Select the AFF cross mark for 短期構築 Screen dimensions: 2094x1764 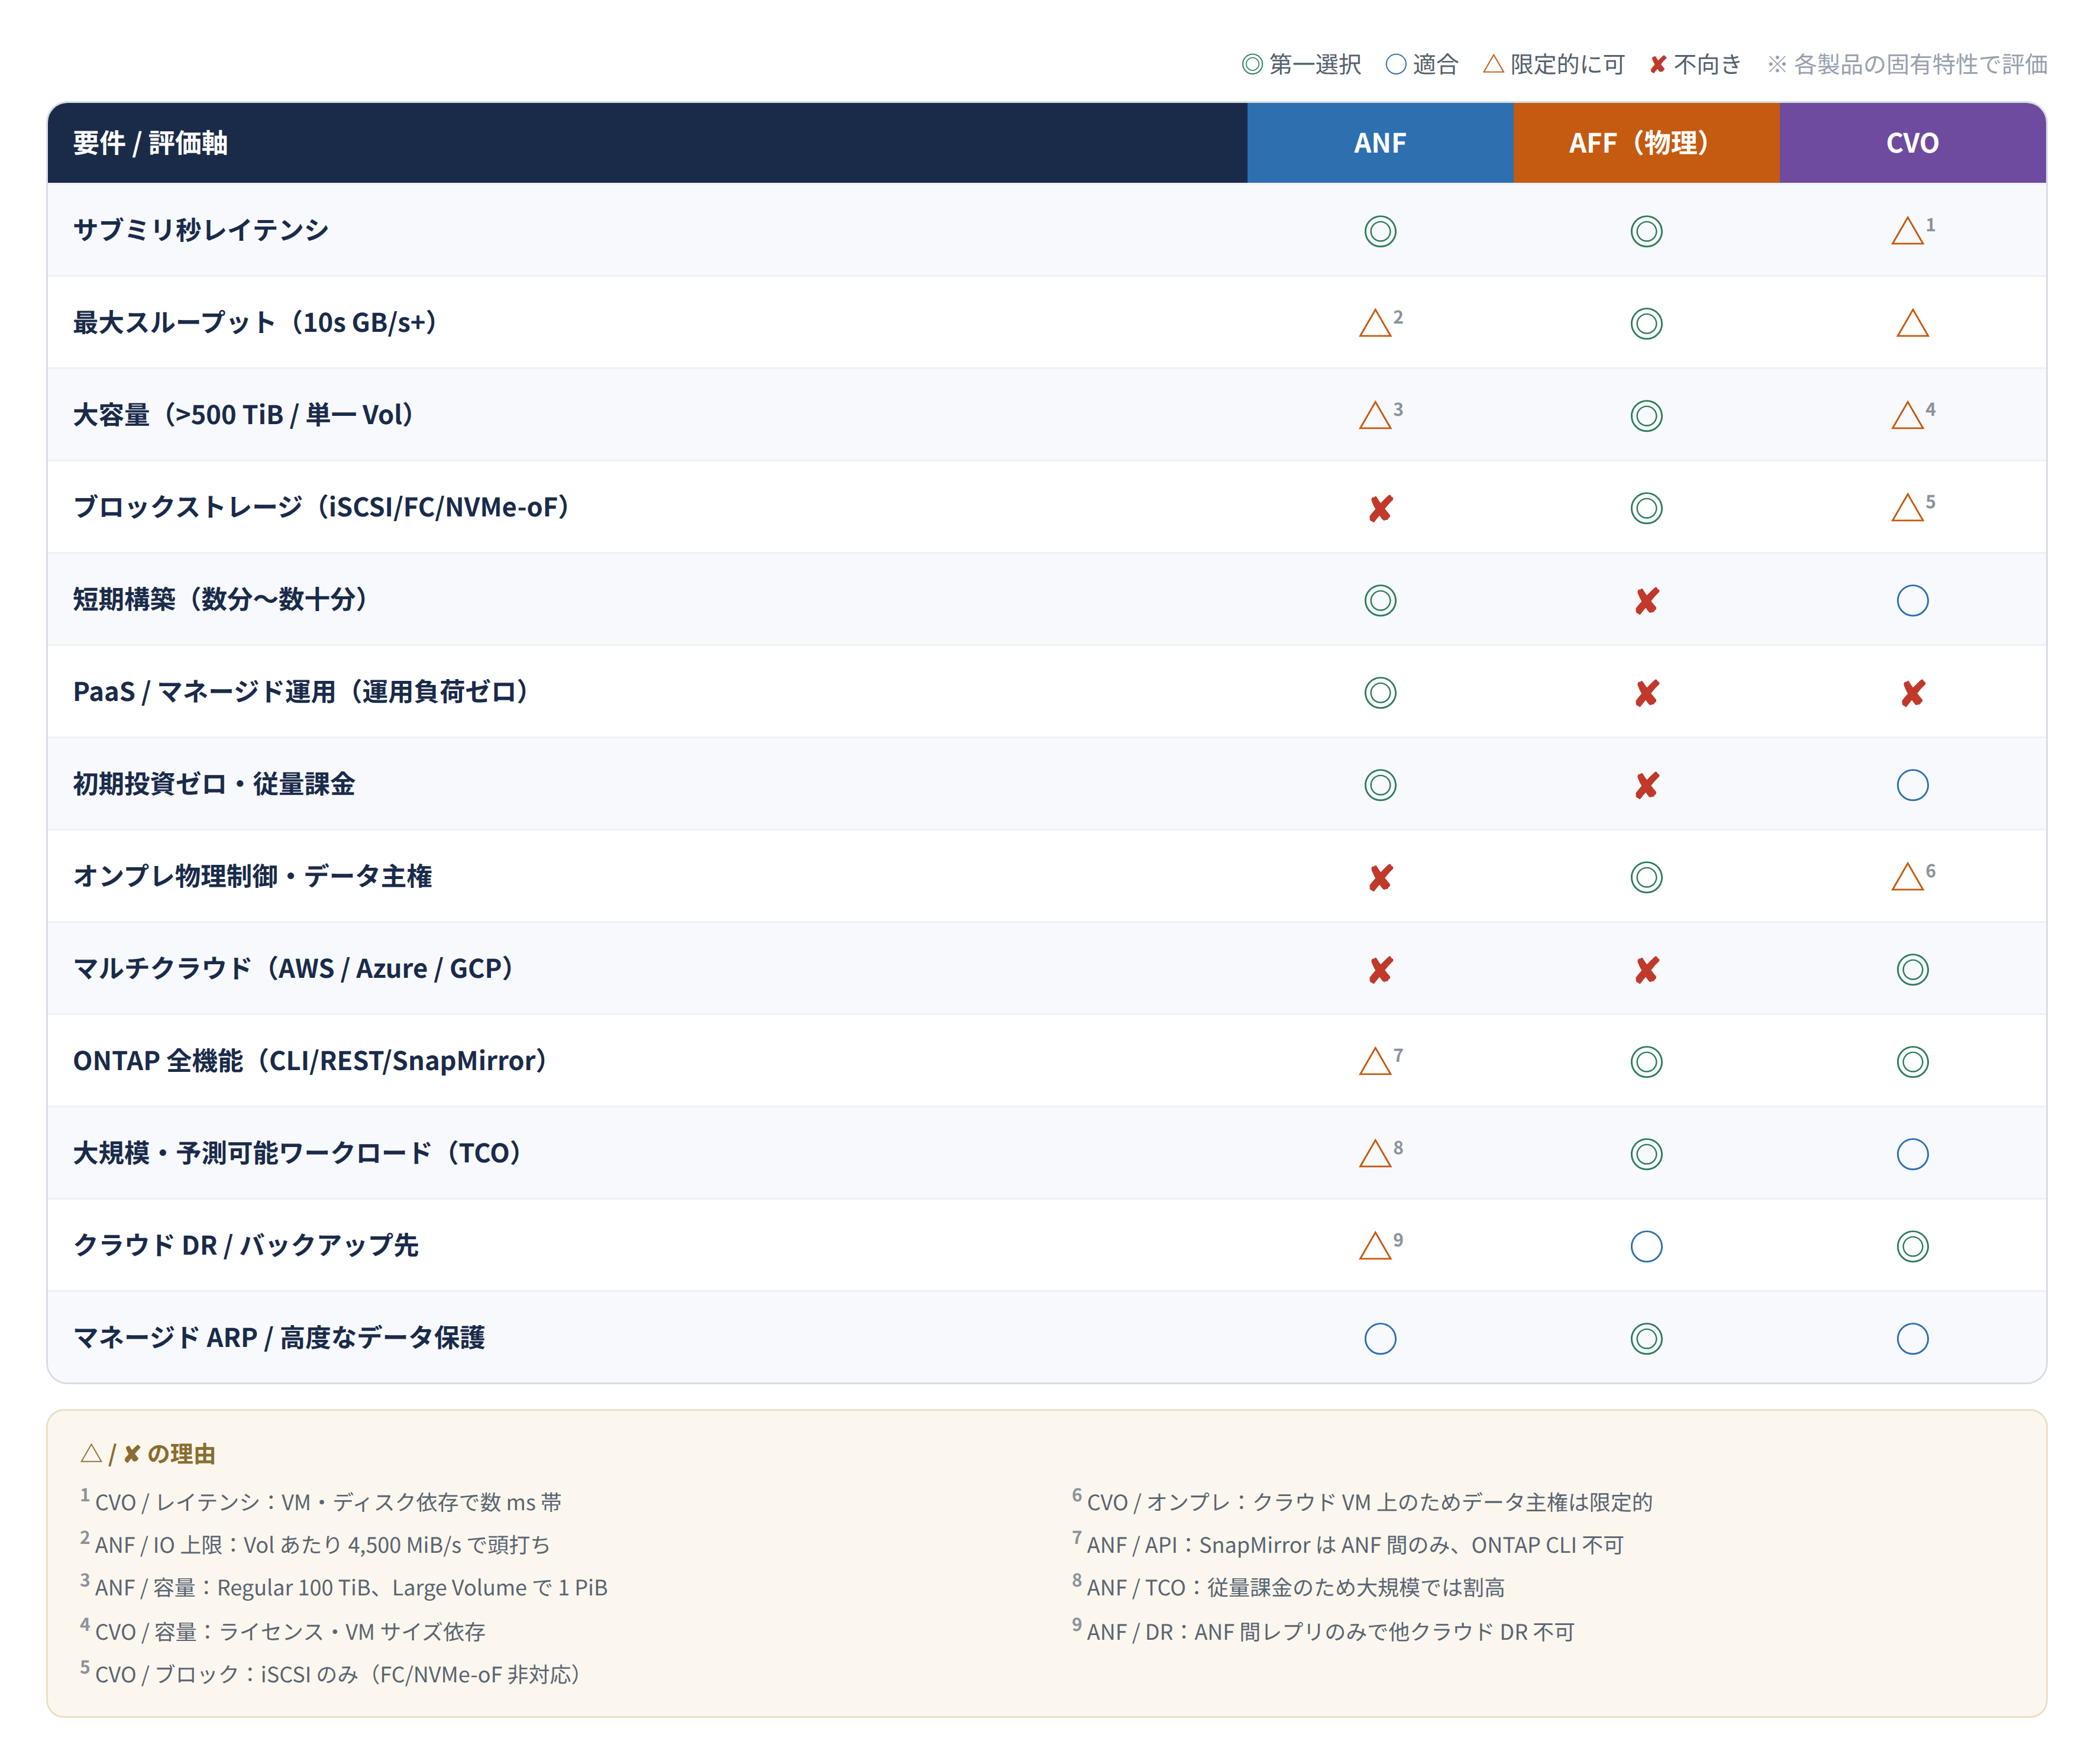tap(1646, 600)
